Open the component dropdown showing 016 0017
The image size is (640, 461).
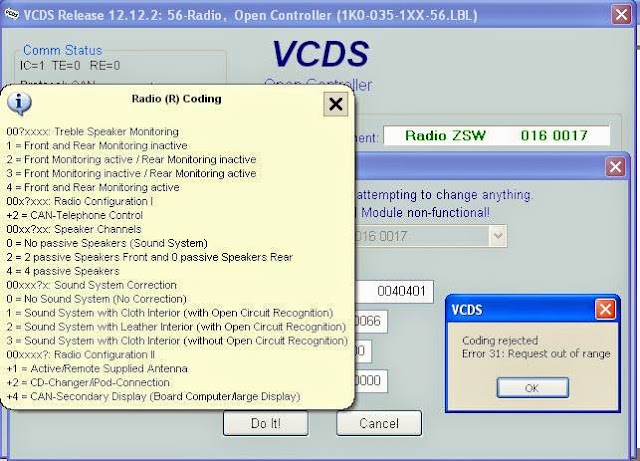[x=498, y=236]
